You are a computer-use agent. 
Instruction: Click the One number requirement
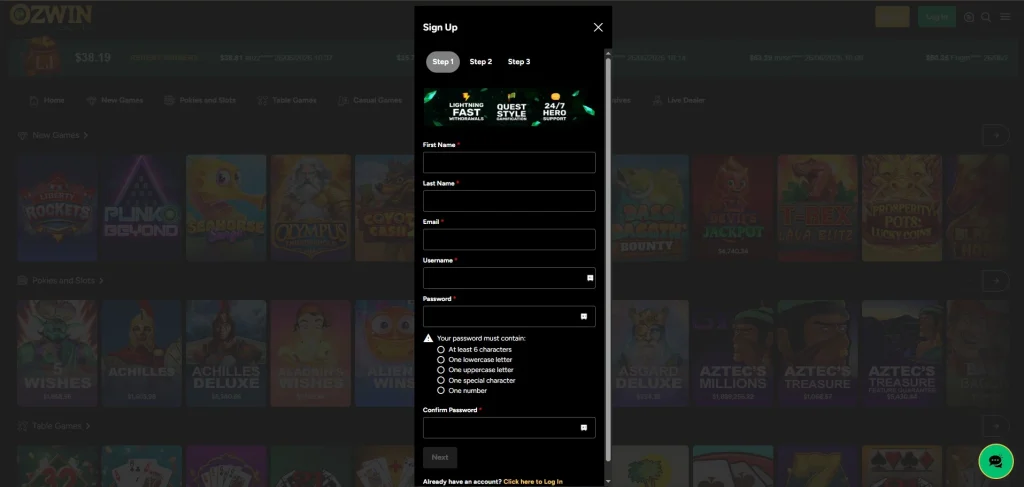point(462,391)
